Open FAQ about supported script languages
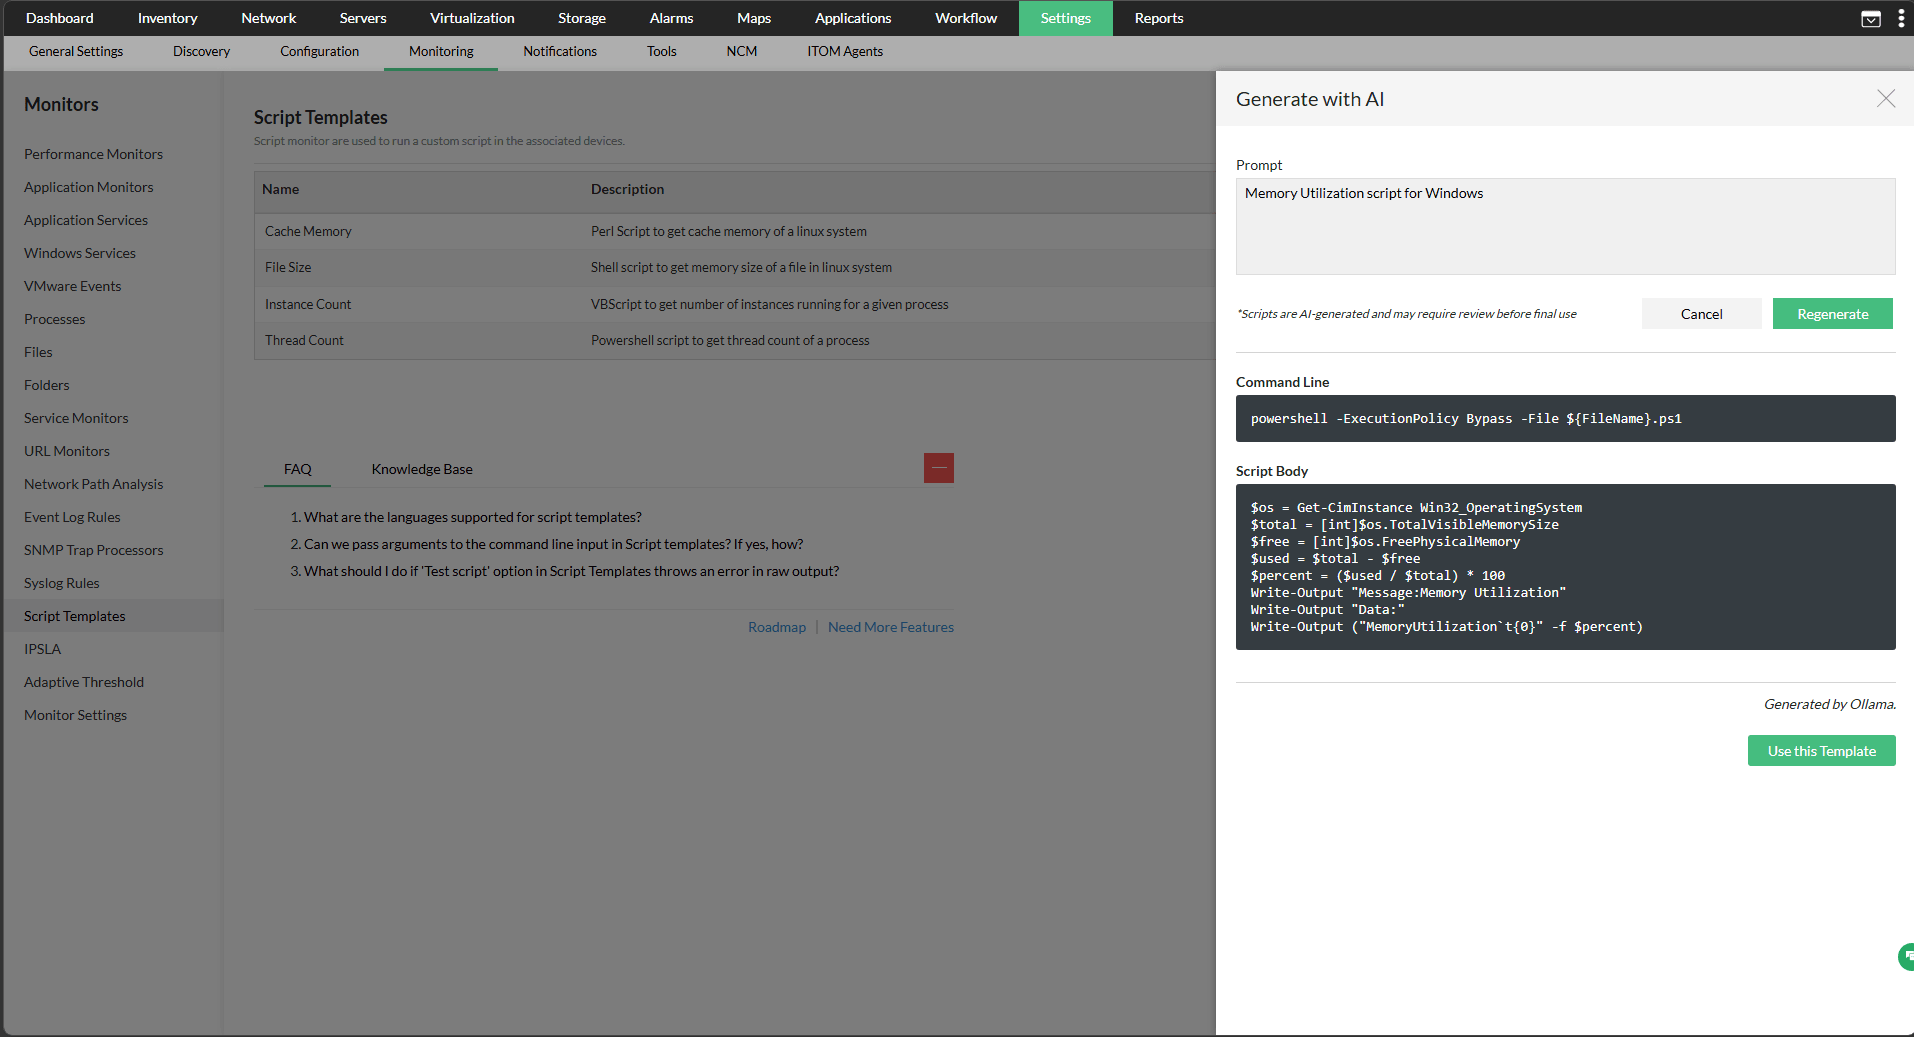Image resolution: width=1914 pixels, height=1037 pixels. (472, 517)
